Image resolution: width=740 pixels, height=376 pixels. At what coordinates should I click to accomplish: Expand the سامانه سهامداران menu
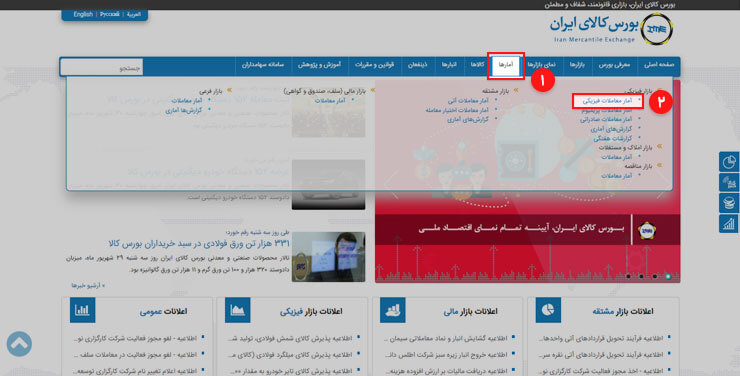(x=263, y=65)
